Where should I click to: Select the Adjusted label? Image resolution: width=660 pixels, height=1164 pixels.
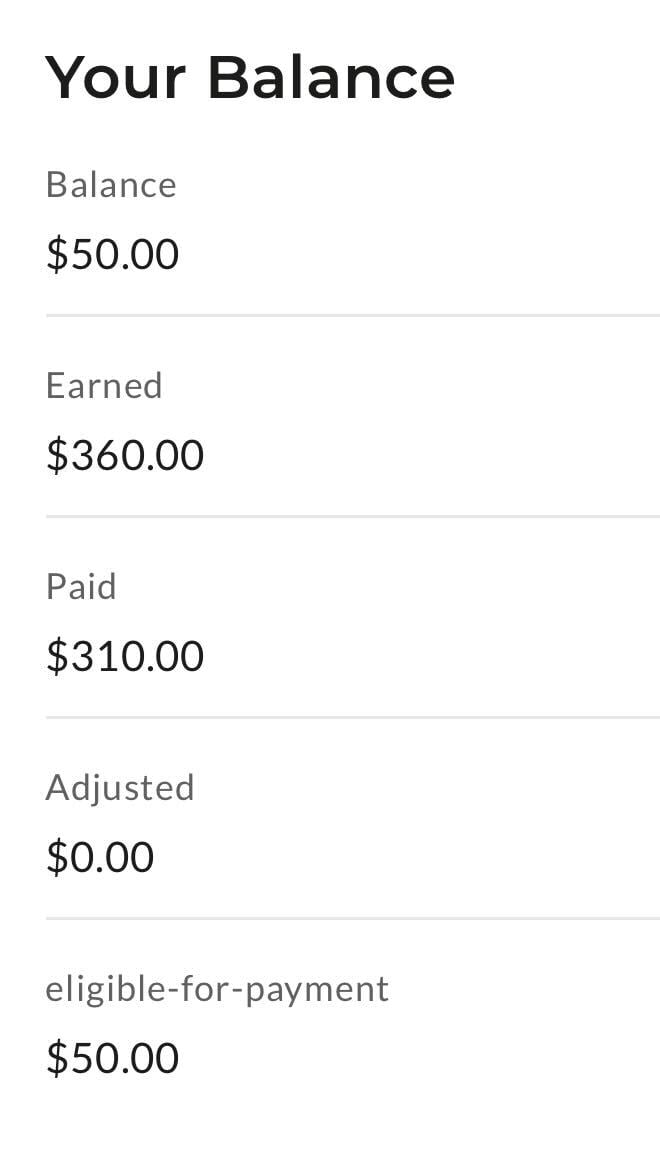point(120,788)
